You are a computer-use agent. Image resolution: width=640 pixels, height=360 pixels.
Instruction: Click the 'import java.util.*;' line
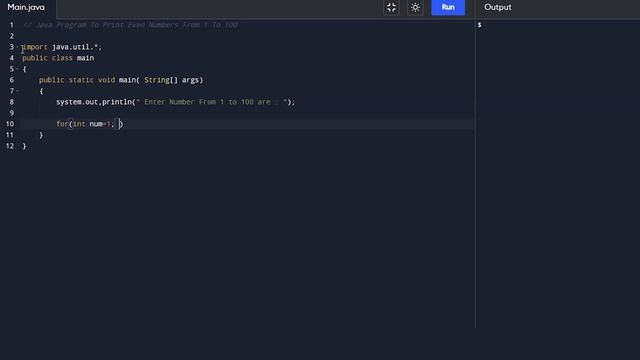[62, 47]
